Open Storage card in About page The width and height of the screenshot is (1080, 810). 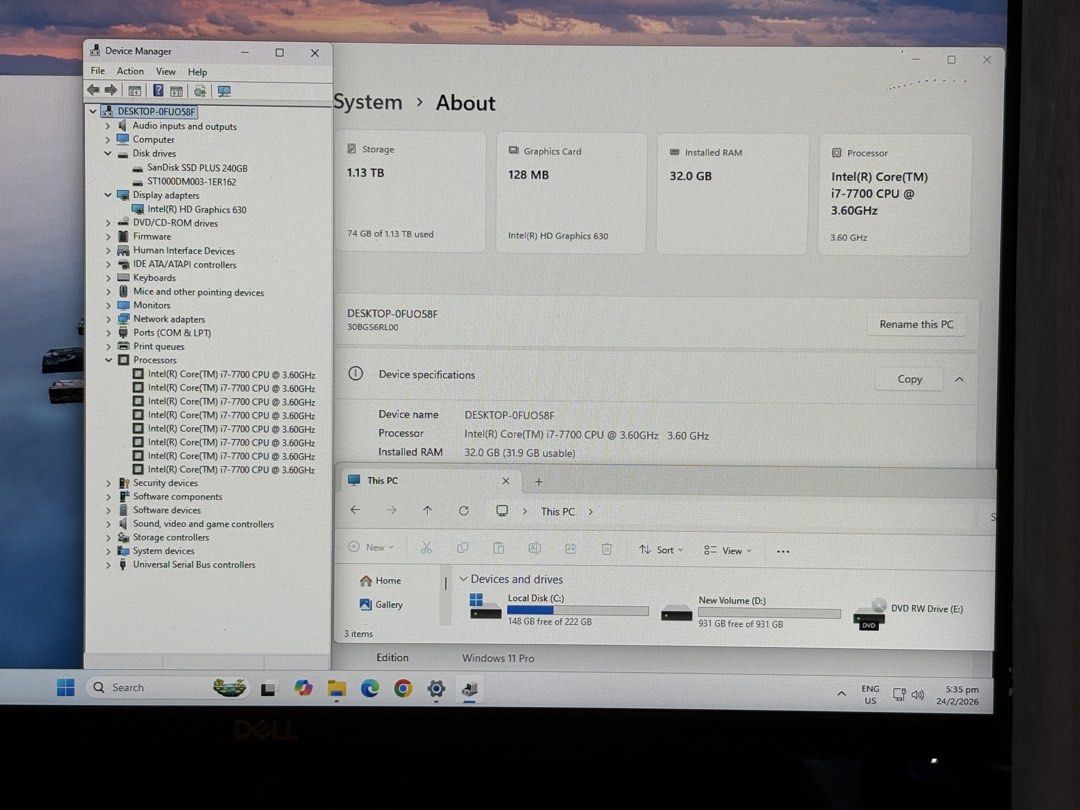410,191
